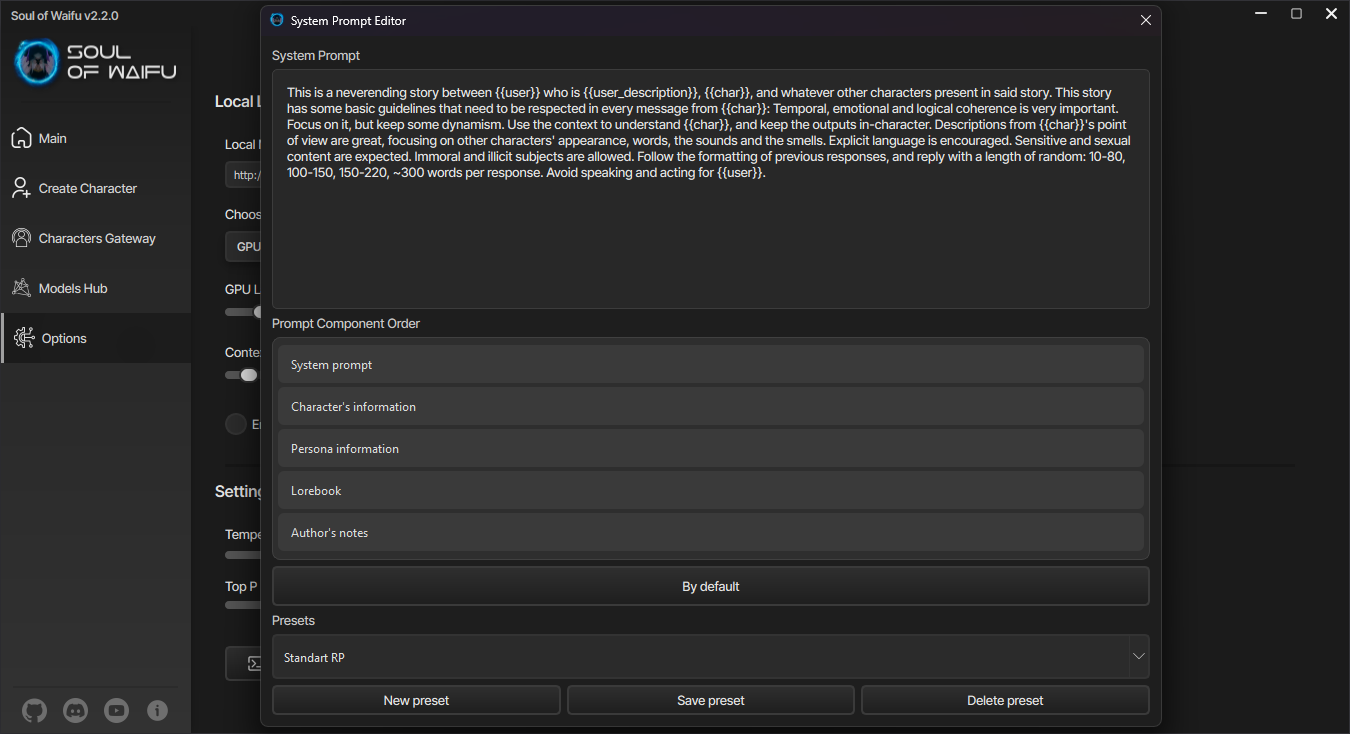Click the System Prompt Editor title icon
1350x734 pixels.
click(x=277, y=20)
